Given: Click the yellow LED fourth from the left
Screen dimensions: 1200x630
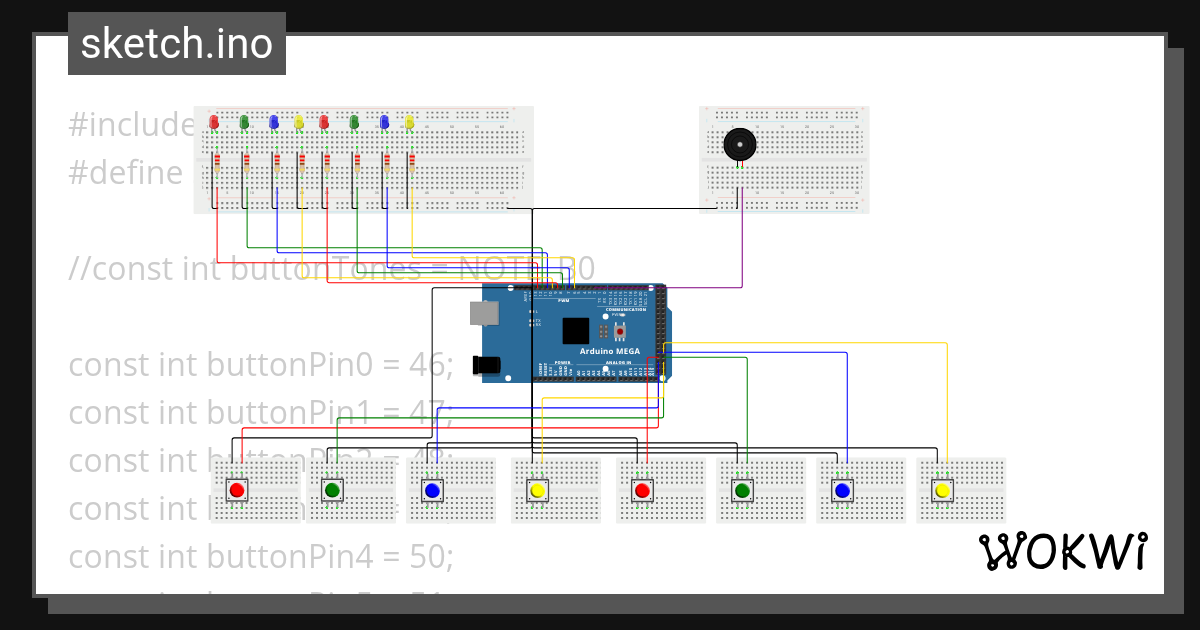Looking at the screenshot, I should 299,122.
